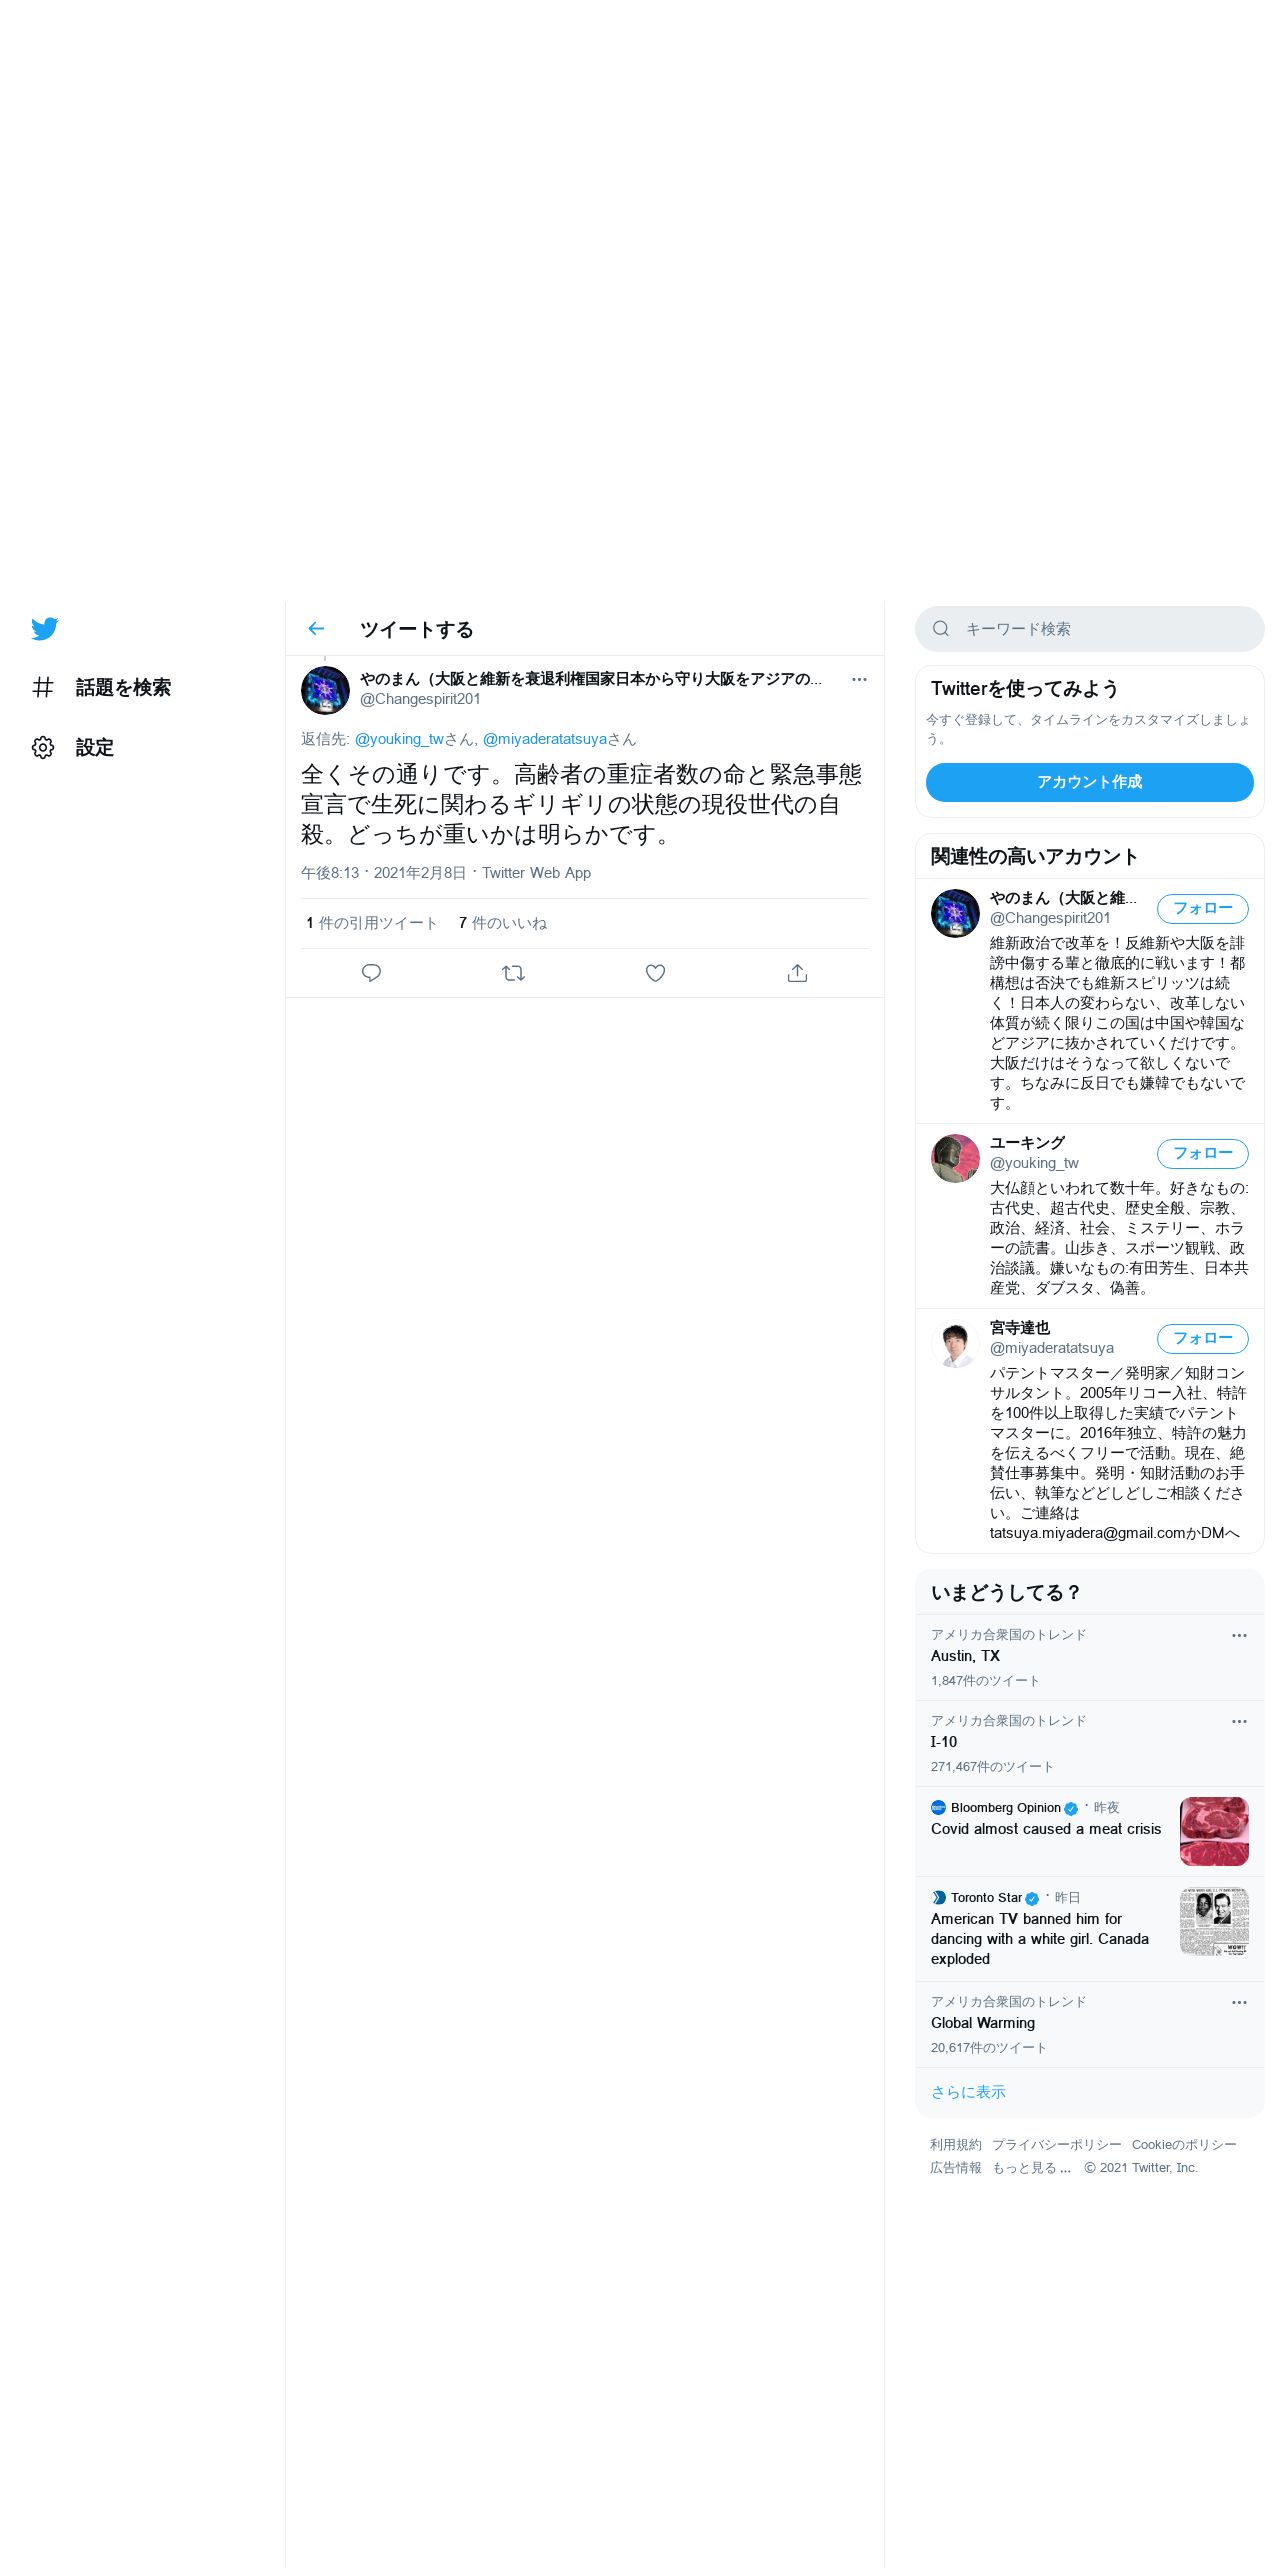Screen dimensions: 1284x2568
Task: Follow @Changespirit201 with フォロー button
Action: point(1203,908)
